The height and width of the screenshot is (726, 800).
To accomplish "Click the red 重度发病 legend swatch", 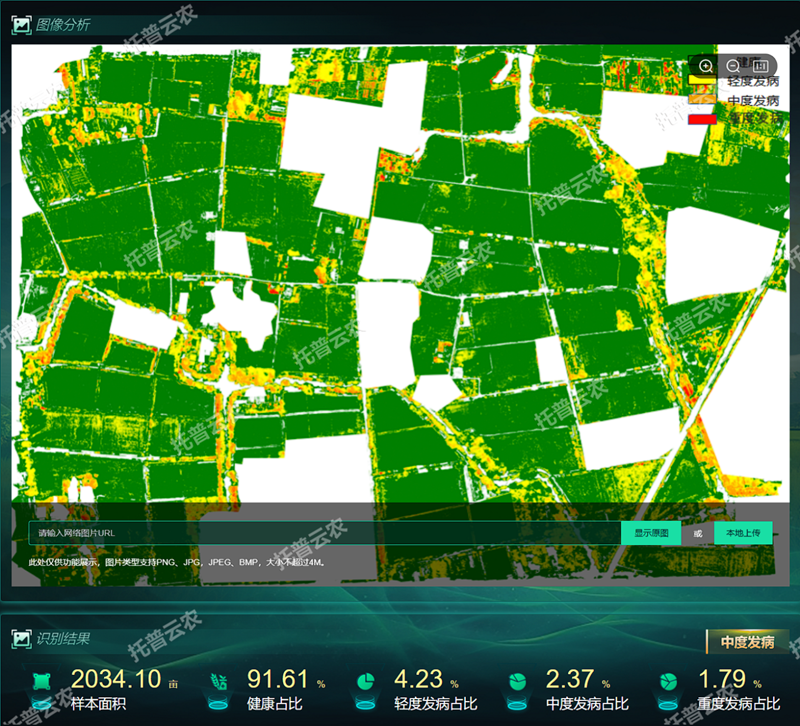I will [x=704, y=119].
